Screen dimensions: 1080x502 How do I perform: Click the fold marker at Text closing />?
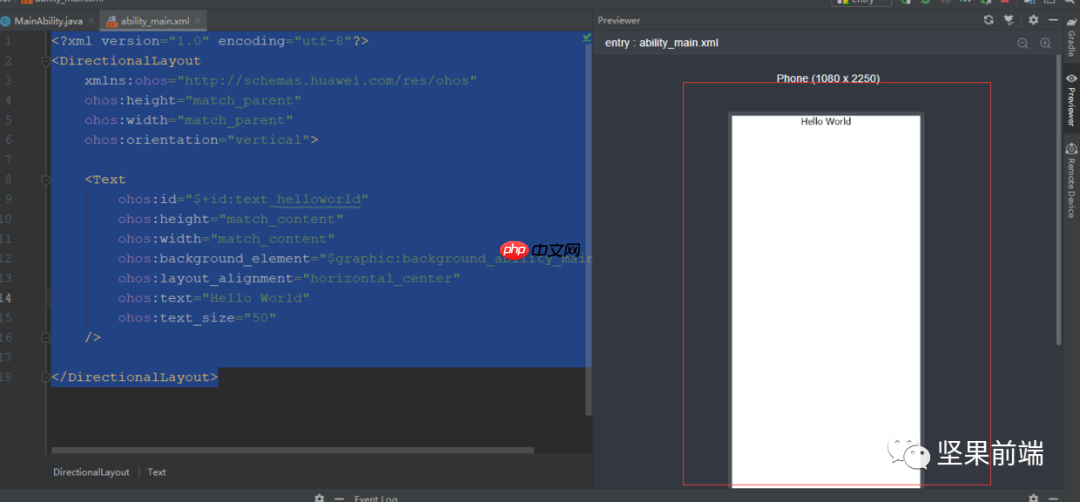click(46, 337)
